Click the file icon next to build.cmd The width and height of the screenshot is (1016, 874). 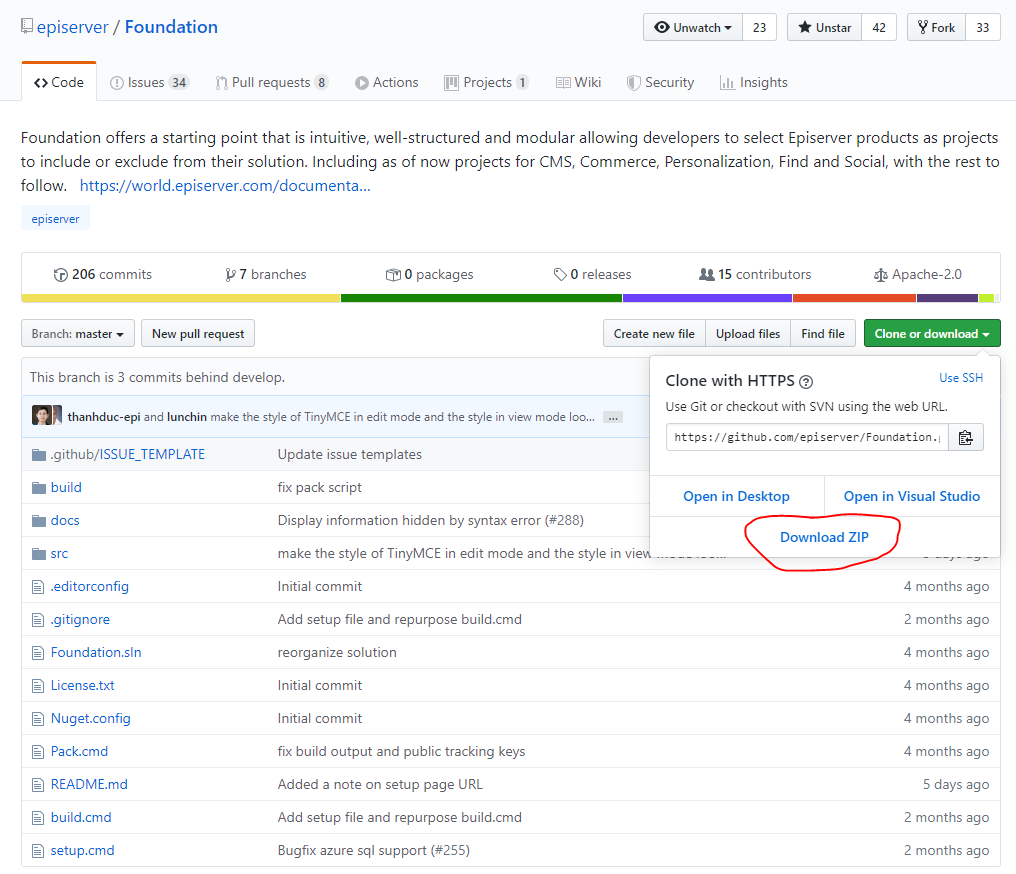38,818
